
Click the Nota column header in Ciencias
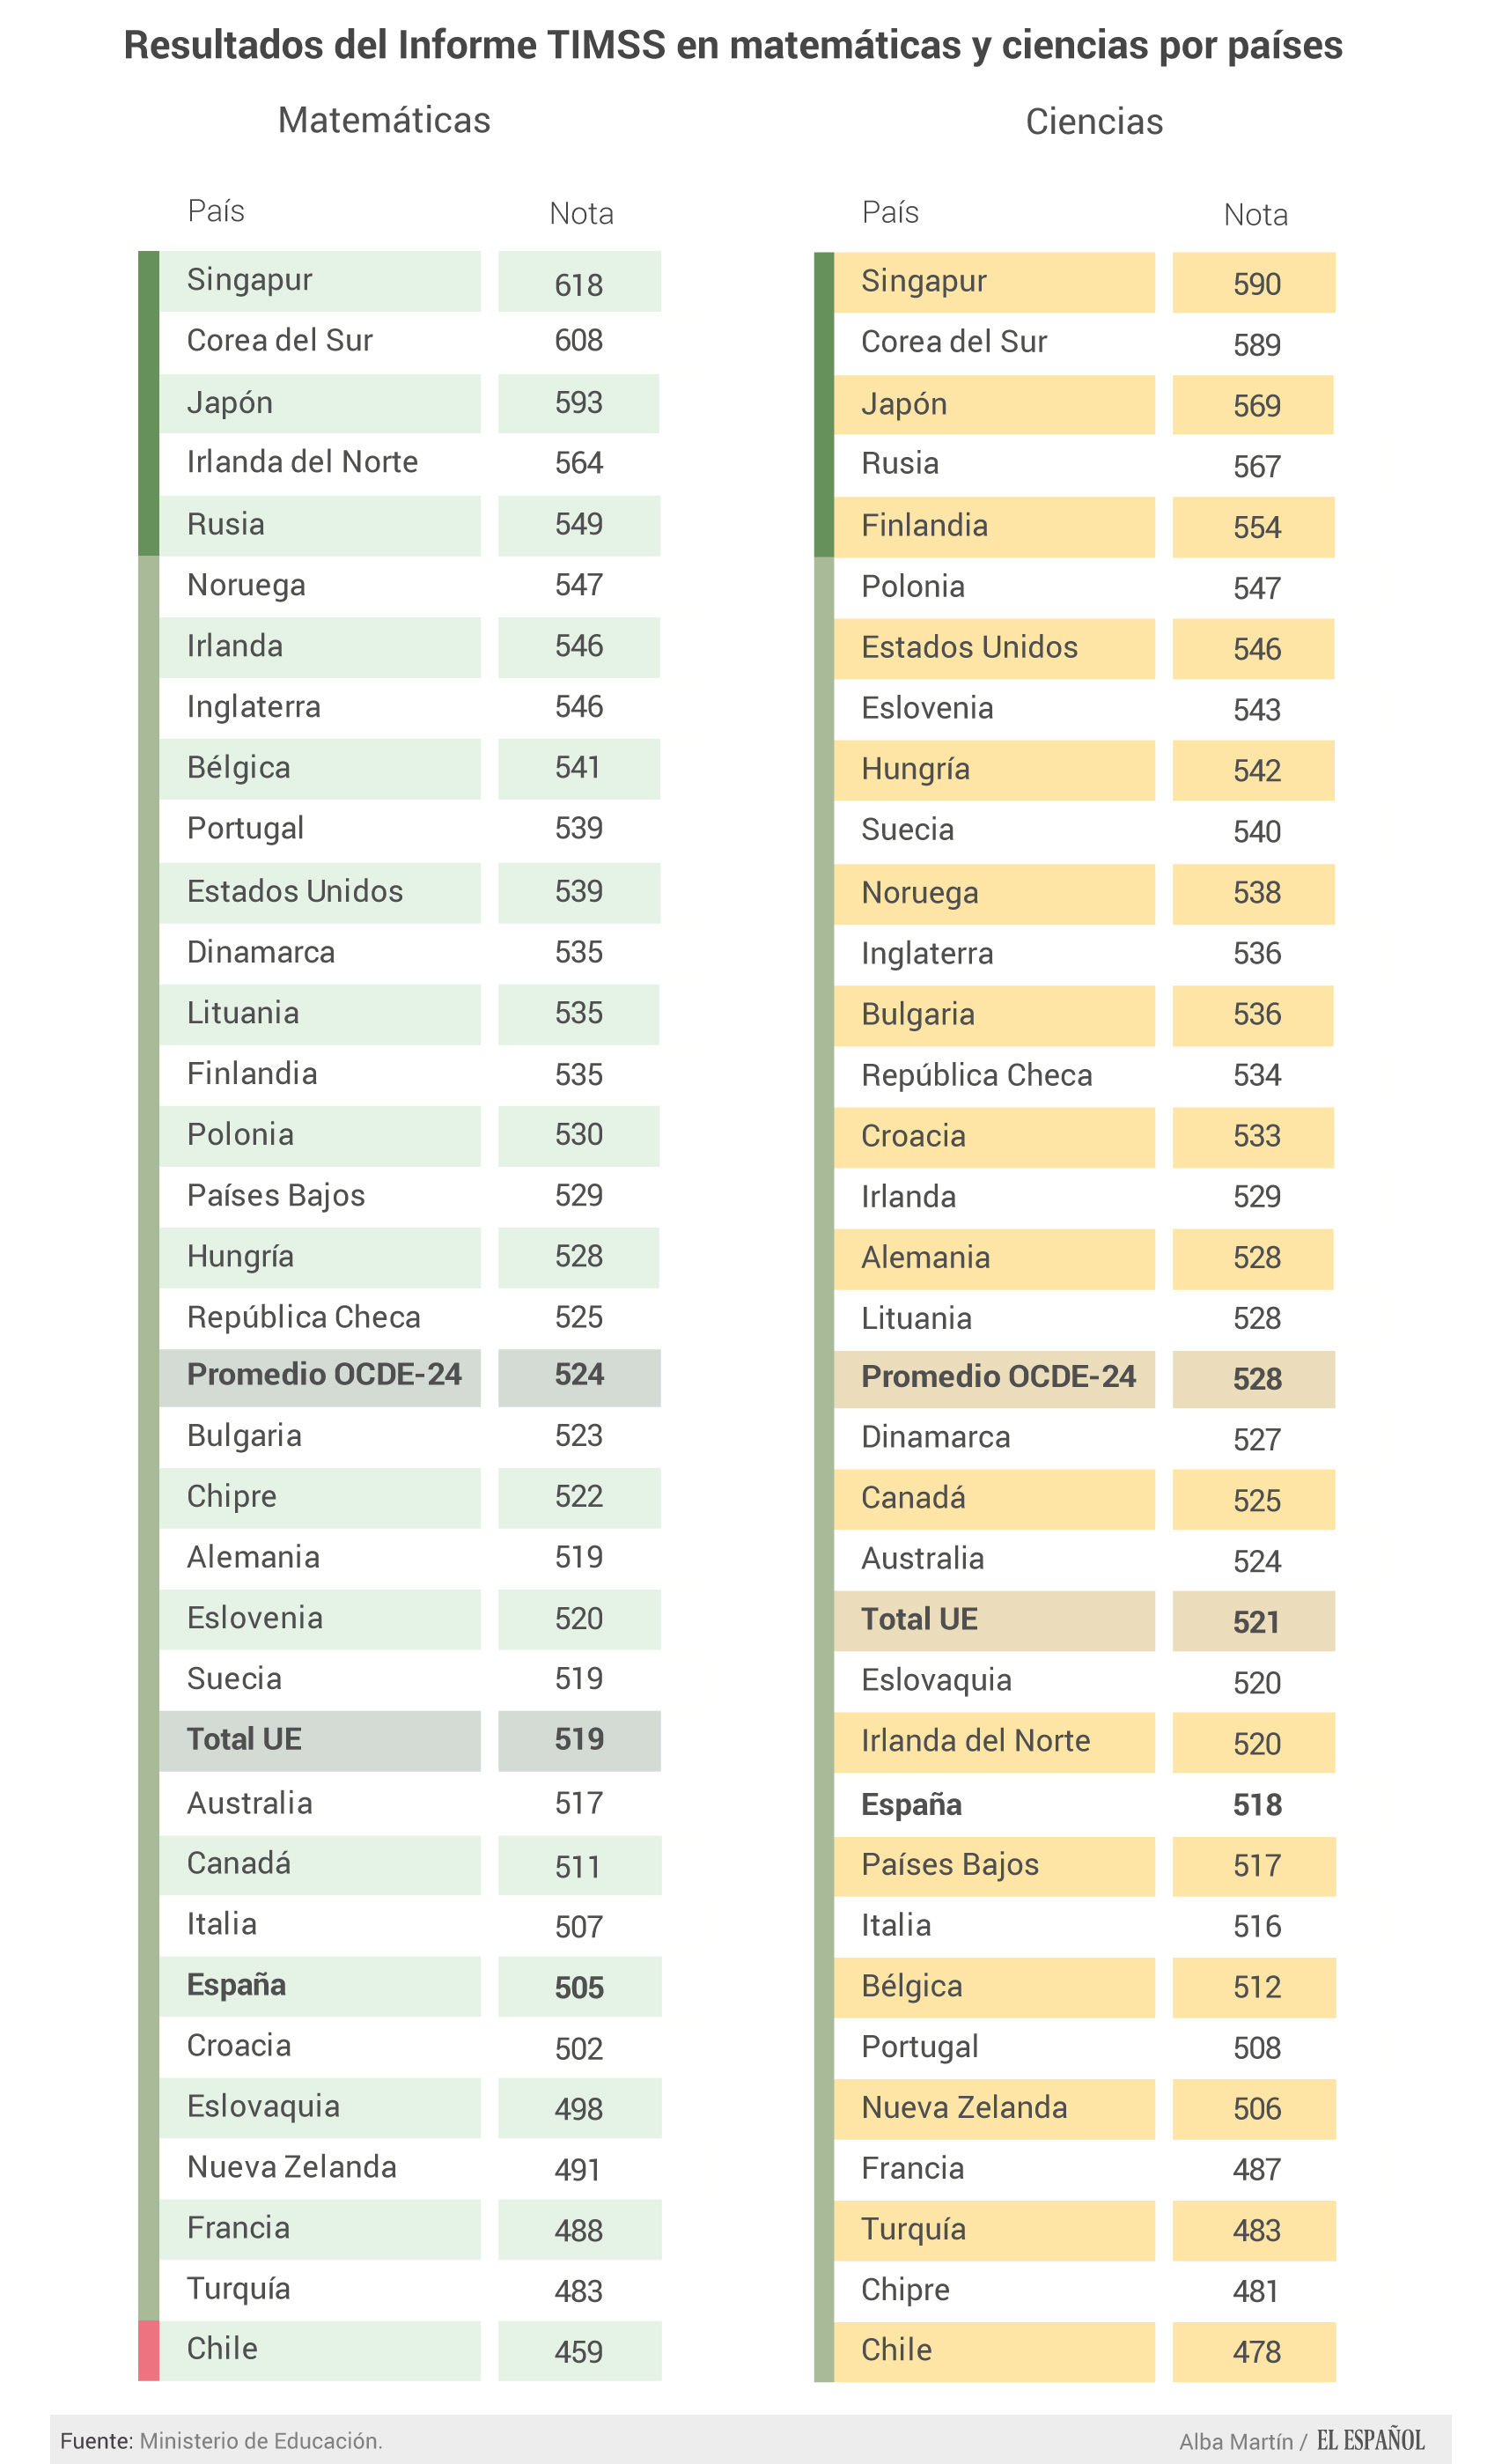(x=1255, y=215)
